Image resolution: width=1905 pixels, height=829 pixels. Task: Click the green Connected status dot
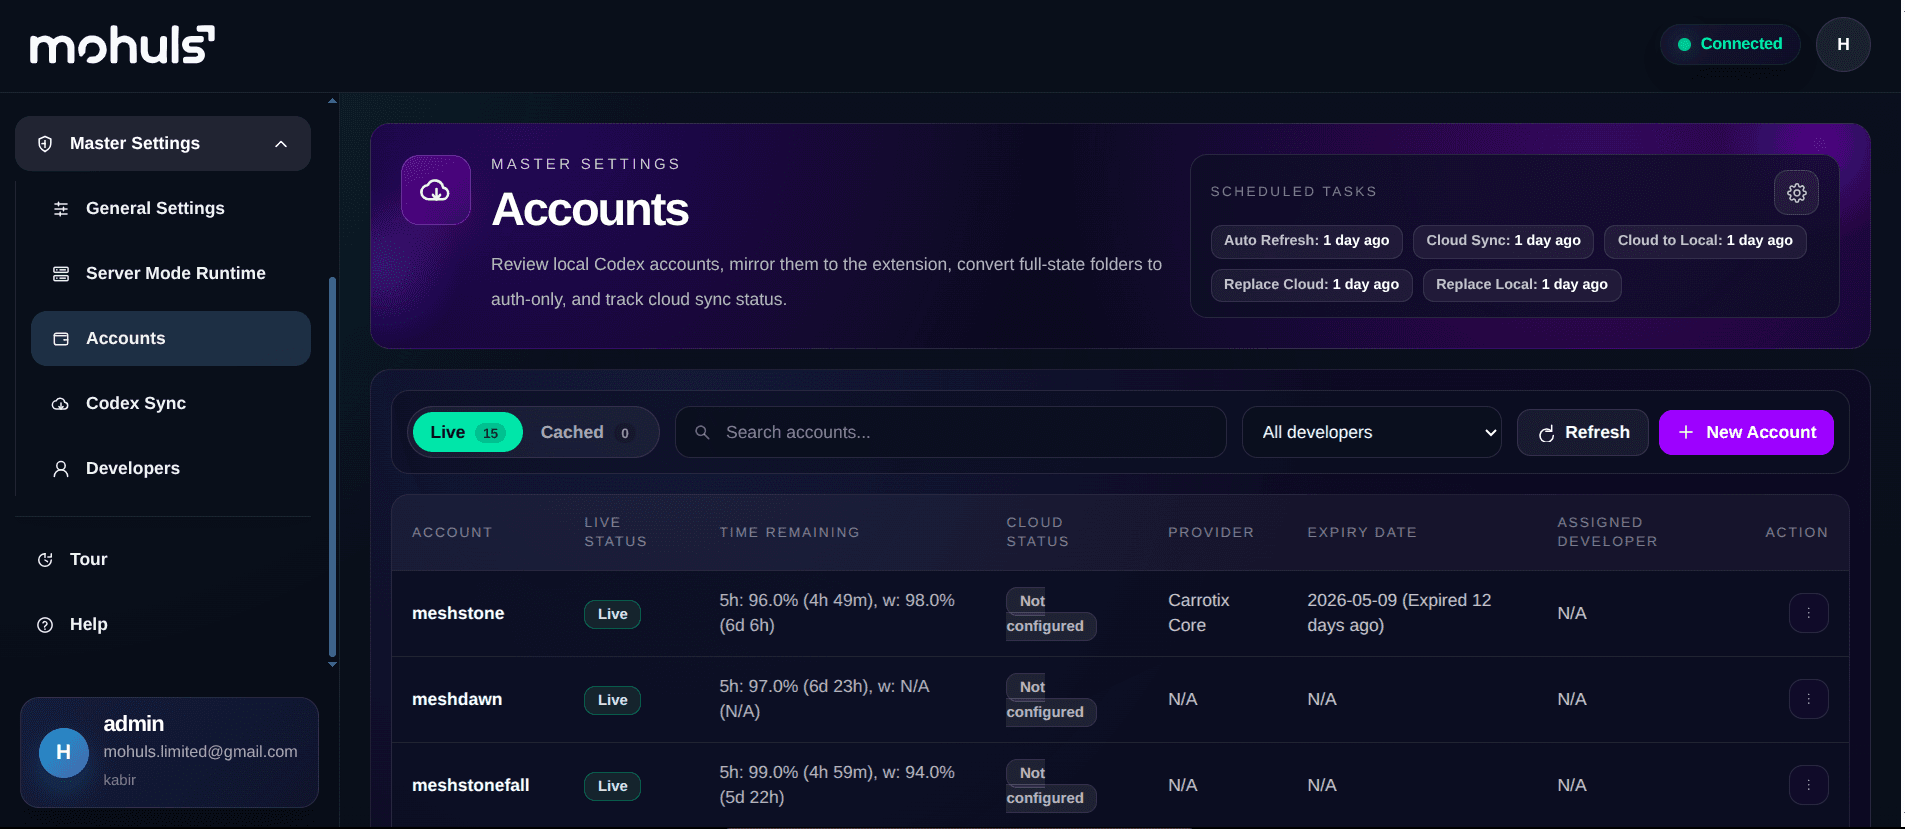click(x=1684, y=44)
